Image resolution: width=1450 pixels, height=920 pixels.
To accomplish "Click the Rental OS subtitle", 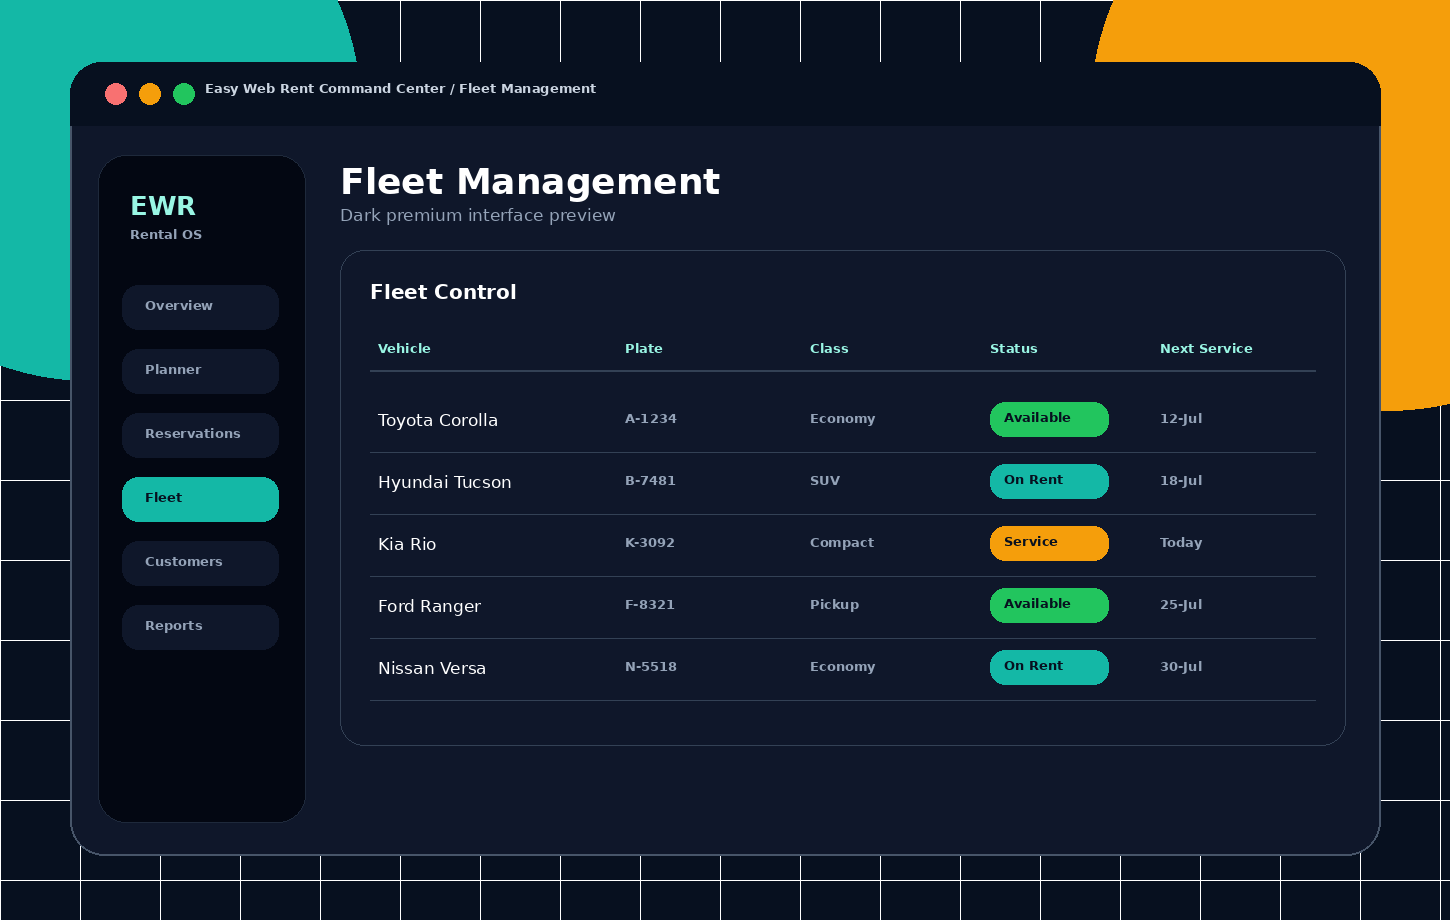I will click(x=166, y=235).
